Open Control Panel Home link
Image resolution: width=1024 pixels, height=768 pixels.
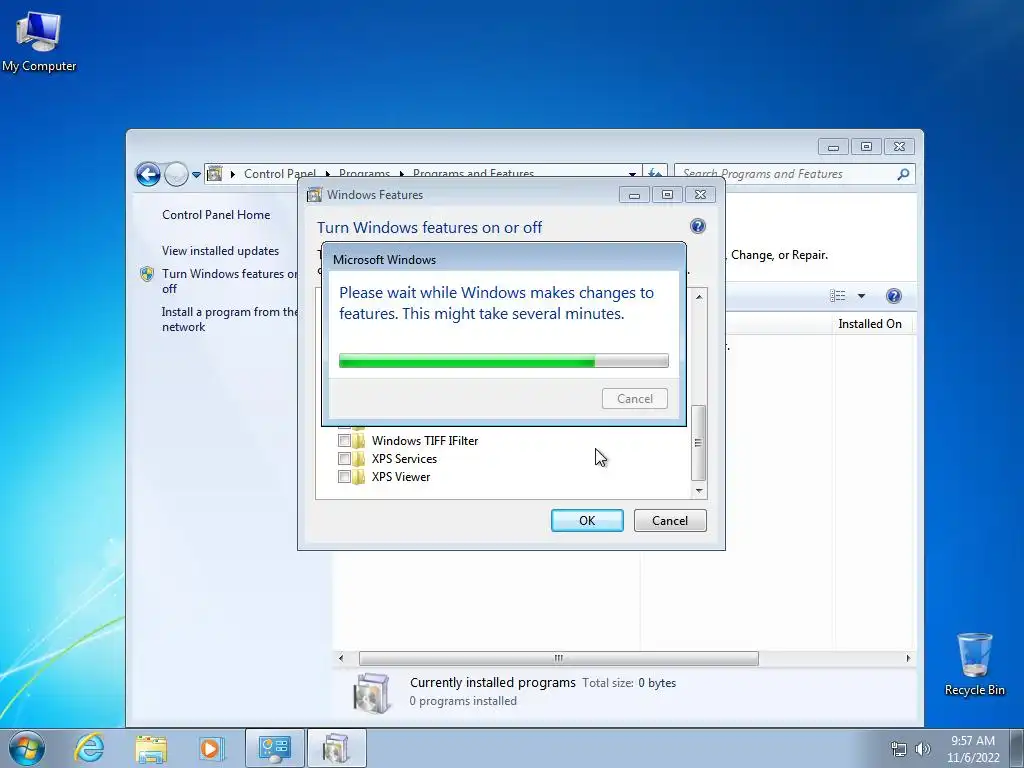[216, 215]
